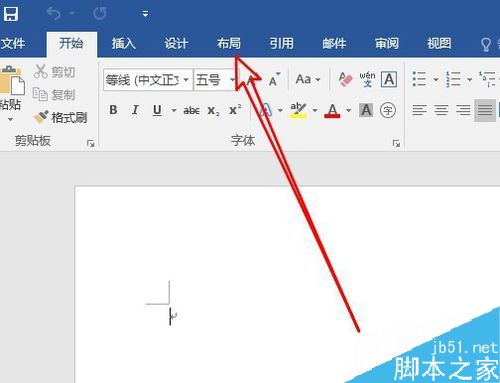500x383 pixels.
Task: Align text left
Action: 419,110
